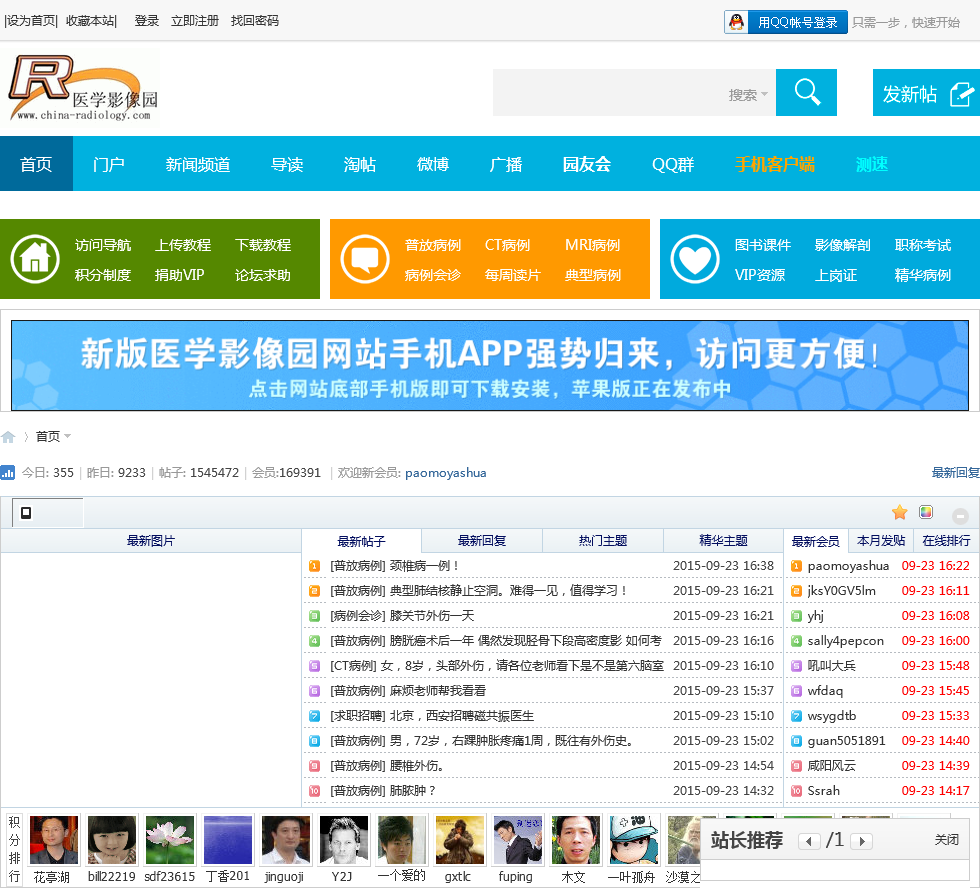Click the breadcrumb home icon
The image size is (980, 891).
point(8,436)
